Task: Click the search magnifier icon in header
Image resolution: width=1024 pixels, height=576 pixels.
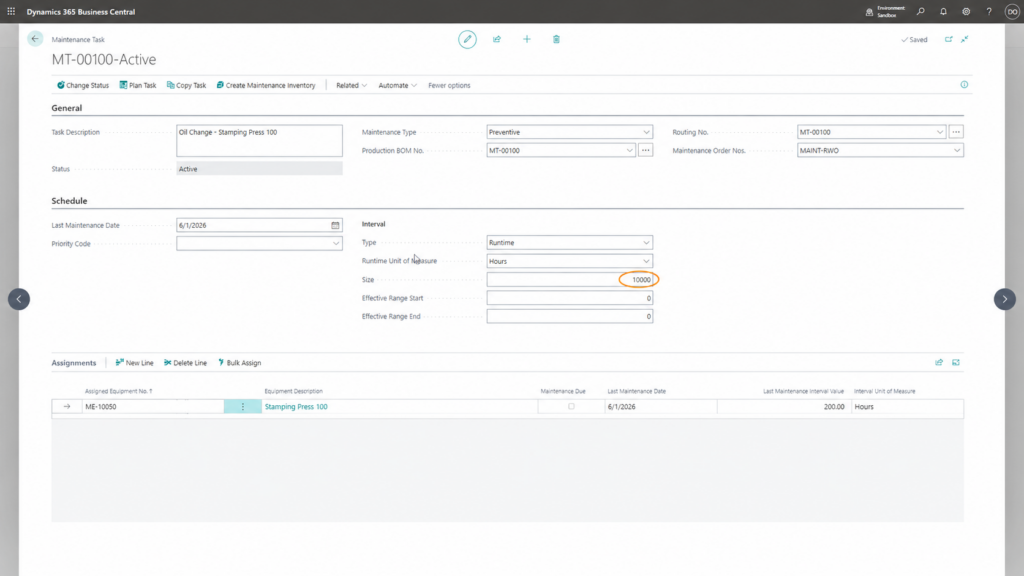Action: (x=921, y=11)
